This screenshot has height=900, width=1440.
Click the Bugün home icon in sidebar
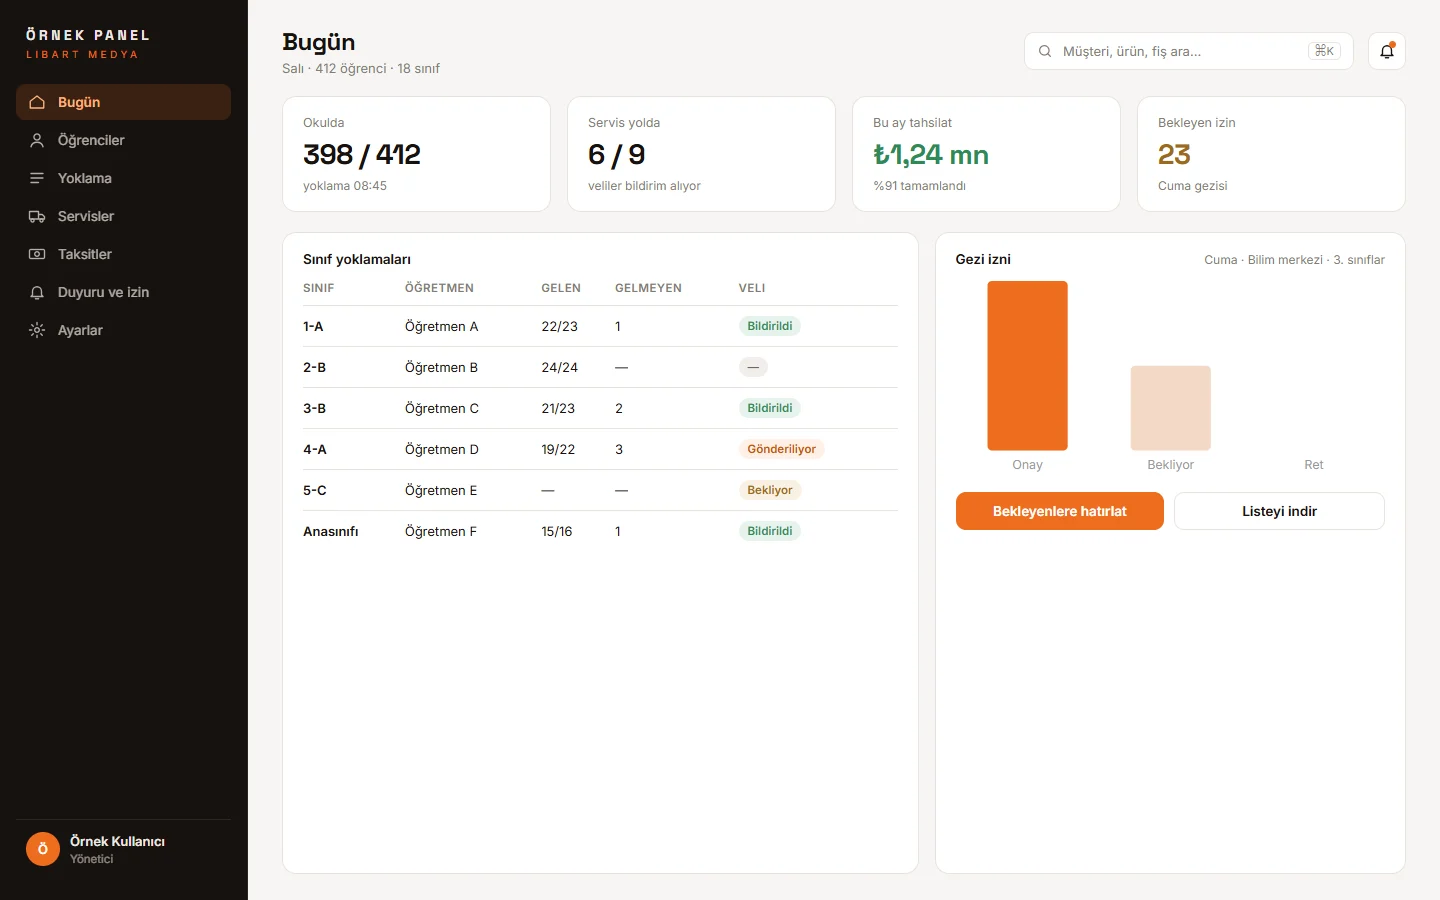coord(37,102)
